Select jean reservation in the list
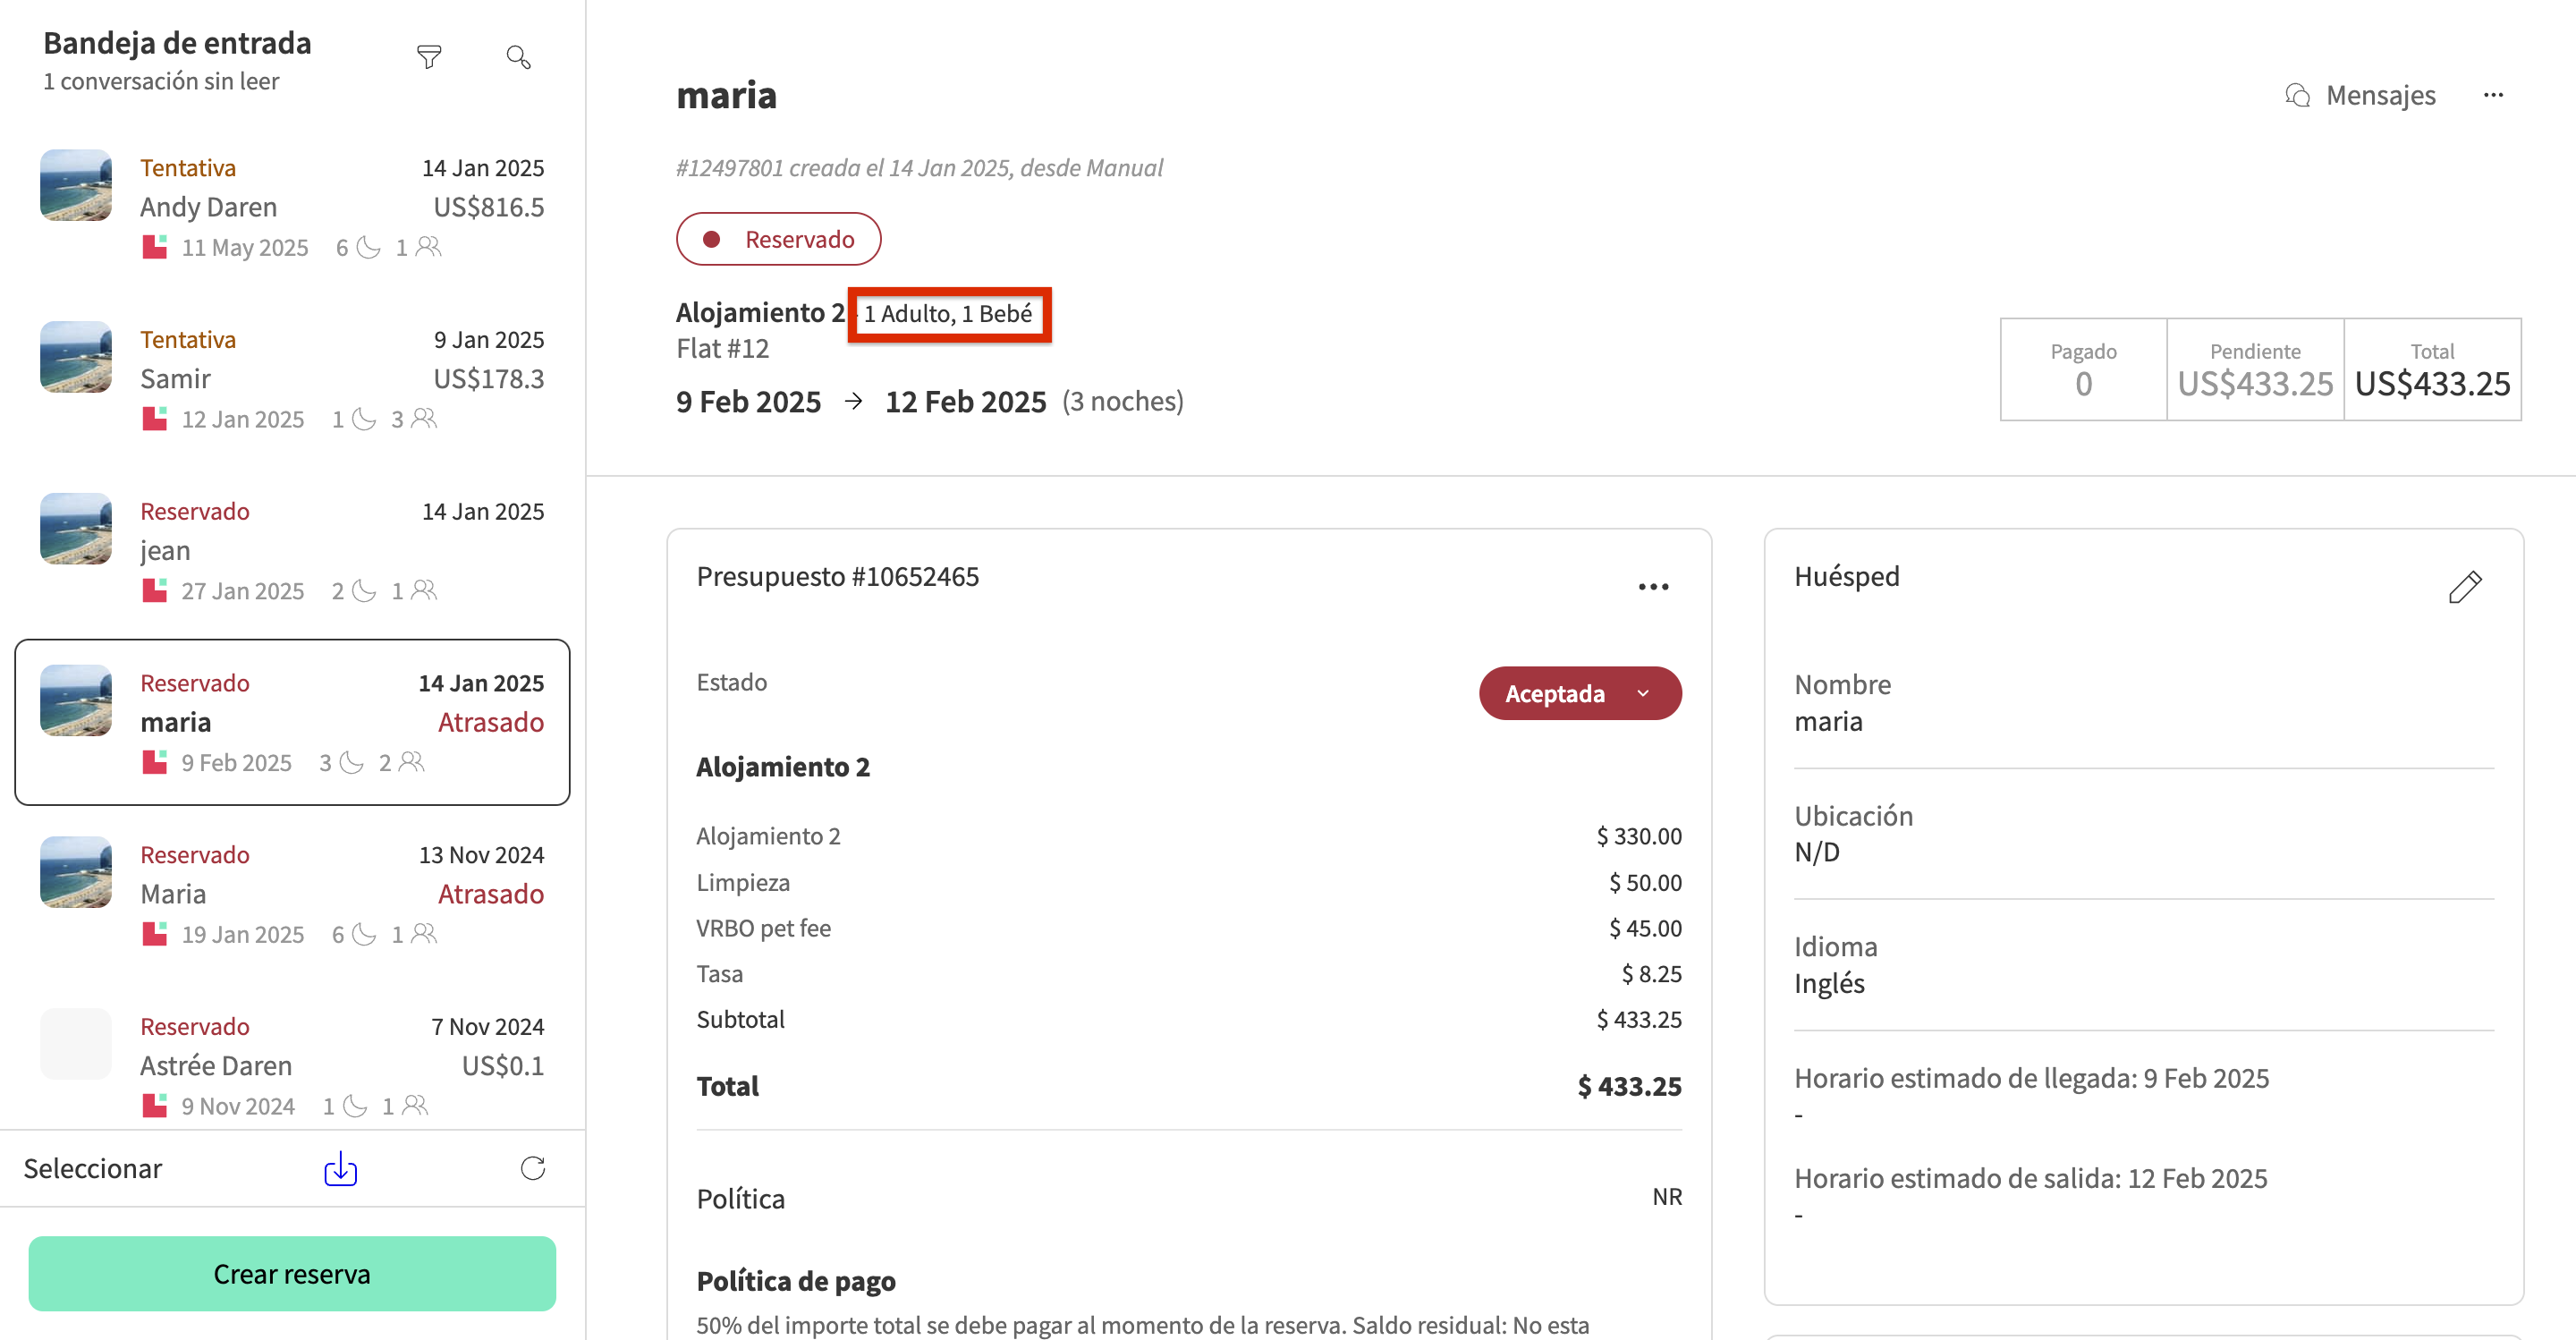Viewport: 2576px width, 1340px height. click(292, 550)
